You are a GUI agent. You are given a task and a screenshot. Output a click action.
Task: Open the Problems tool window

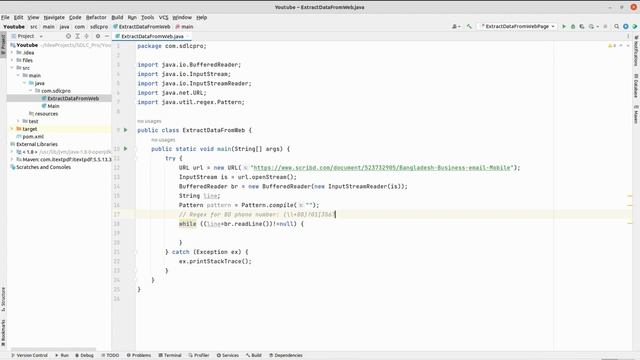tap(139, 356)
